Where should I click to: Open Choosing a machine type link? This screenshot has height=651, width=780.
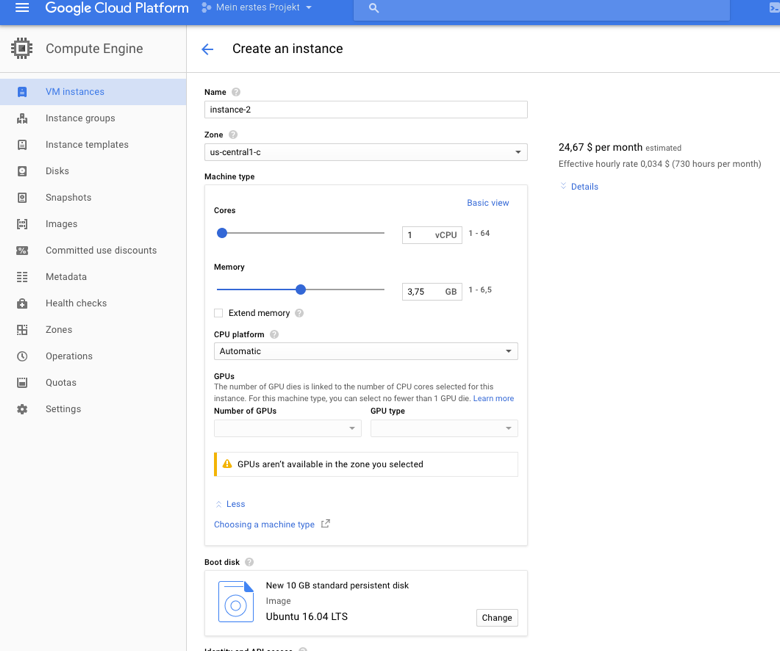pyautogui.click(x=264, y=524)
